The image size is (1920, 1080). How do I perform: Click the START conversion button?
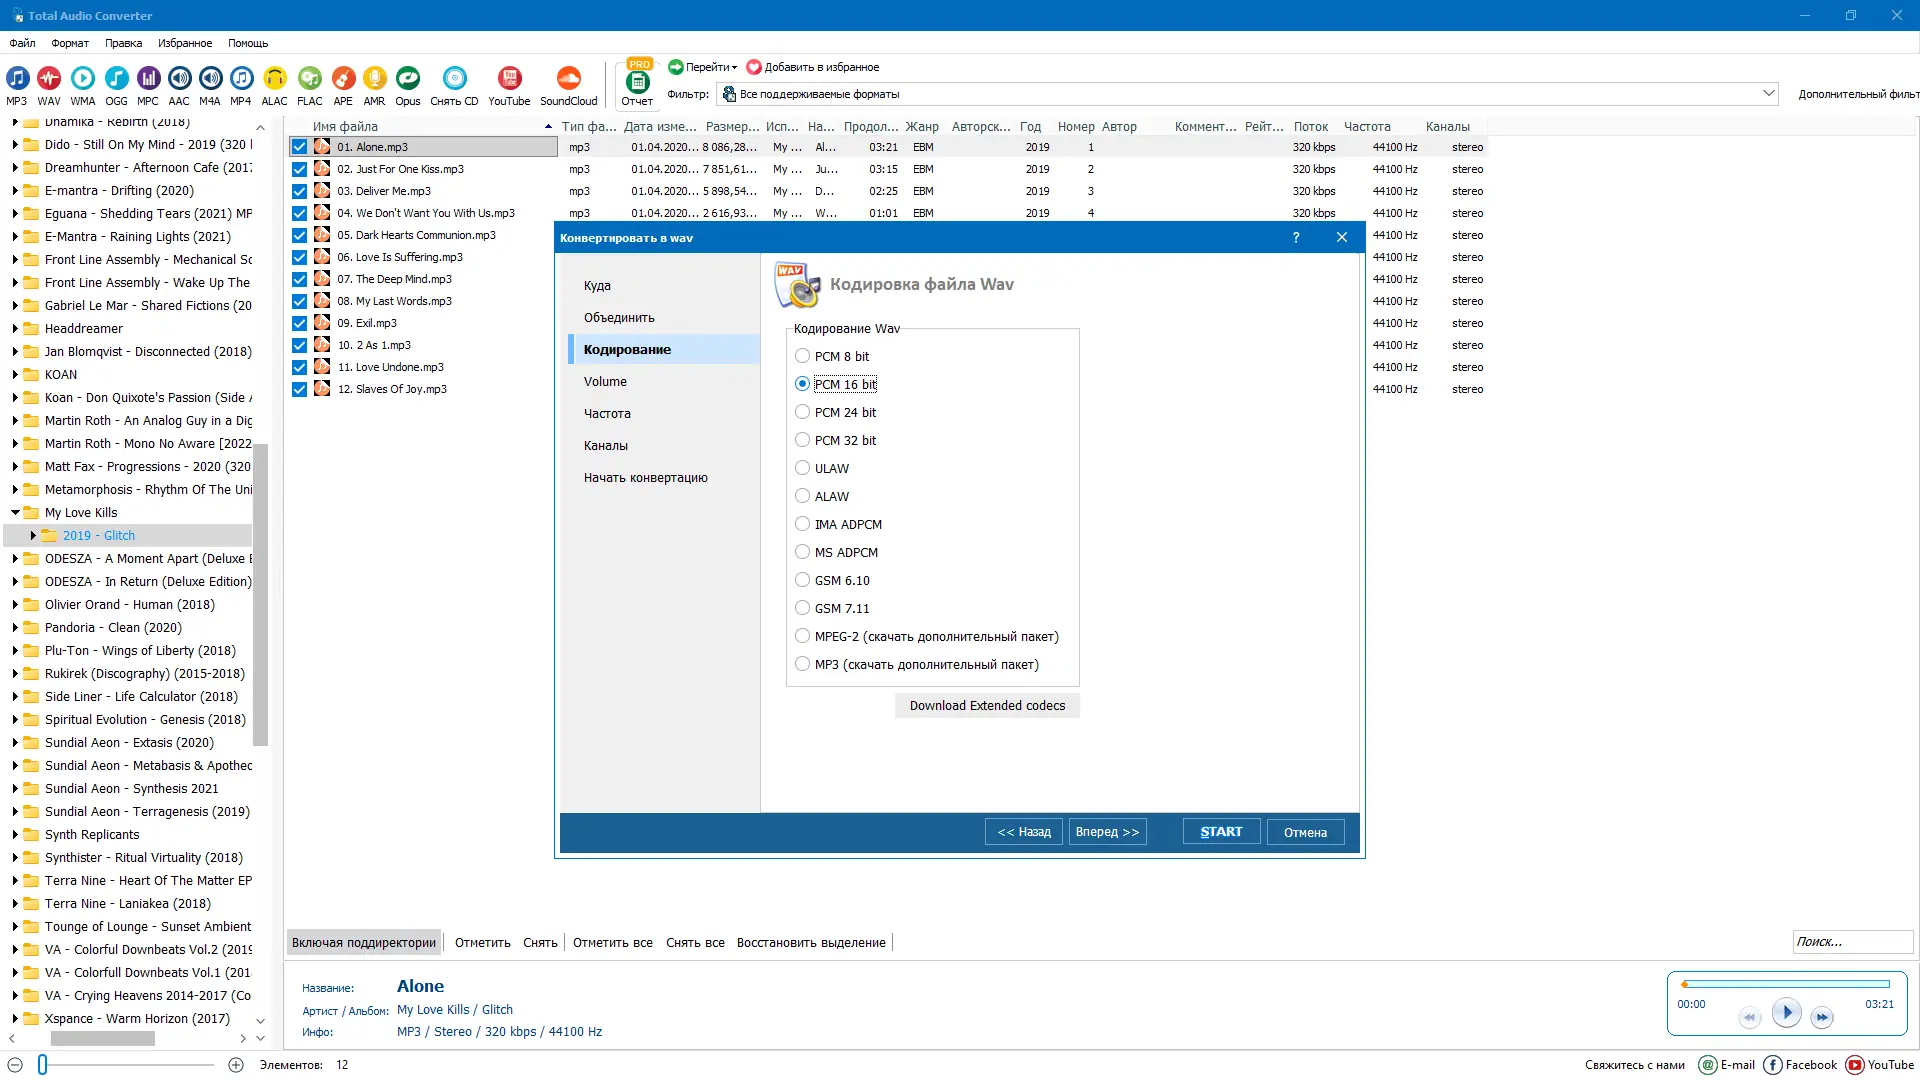click(1221, 832)
